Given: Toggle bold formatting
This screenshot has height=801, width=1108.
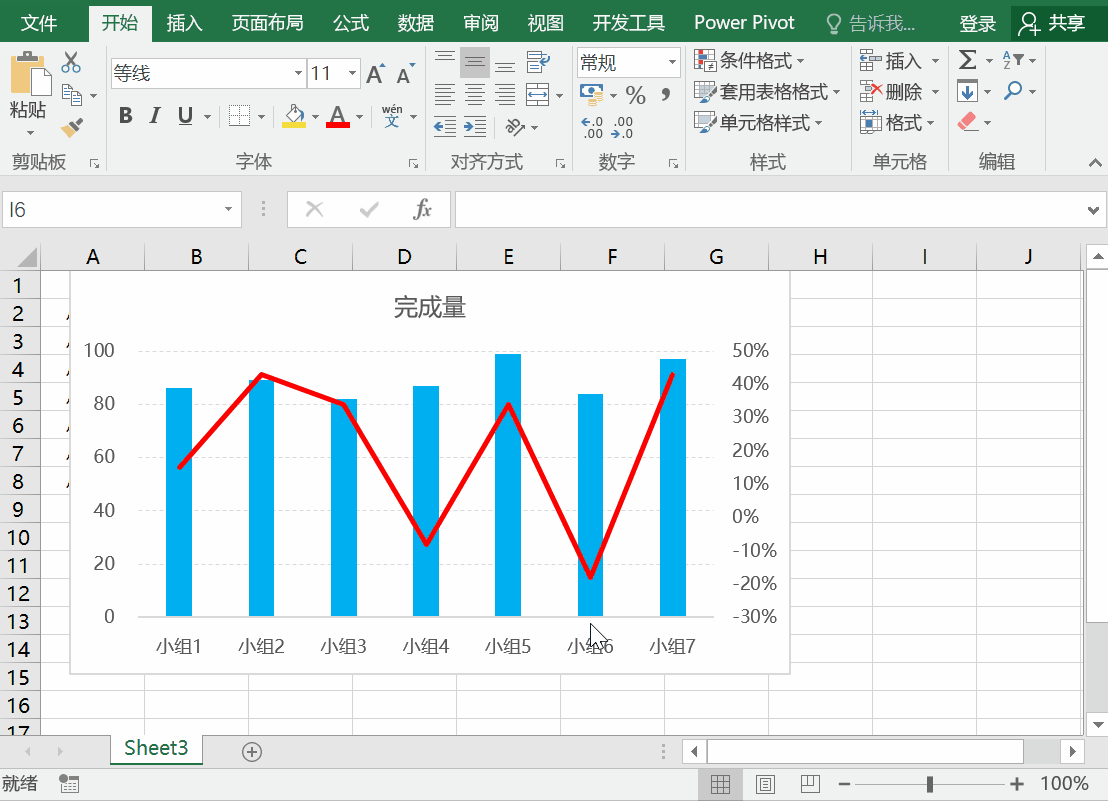Looking at the screenshot, I should pyautogui.click(x=126, y=116).
